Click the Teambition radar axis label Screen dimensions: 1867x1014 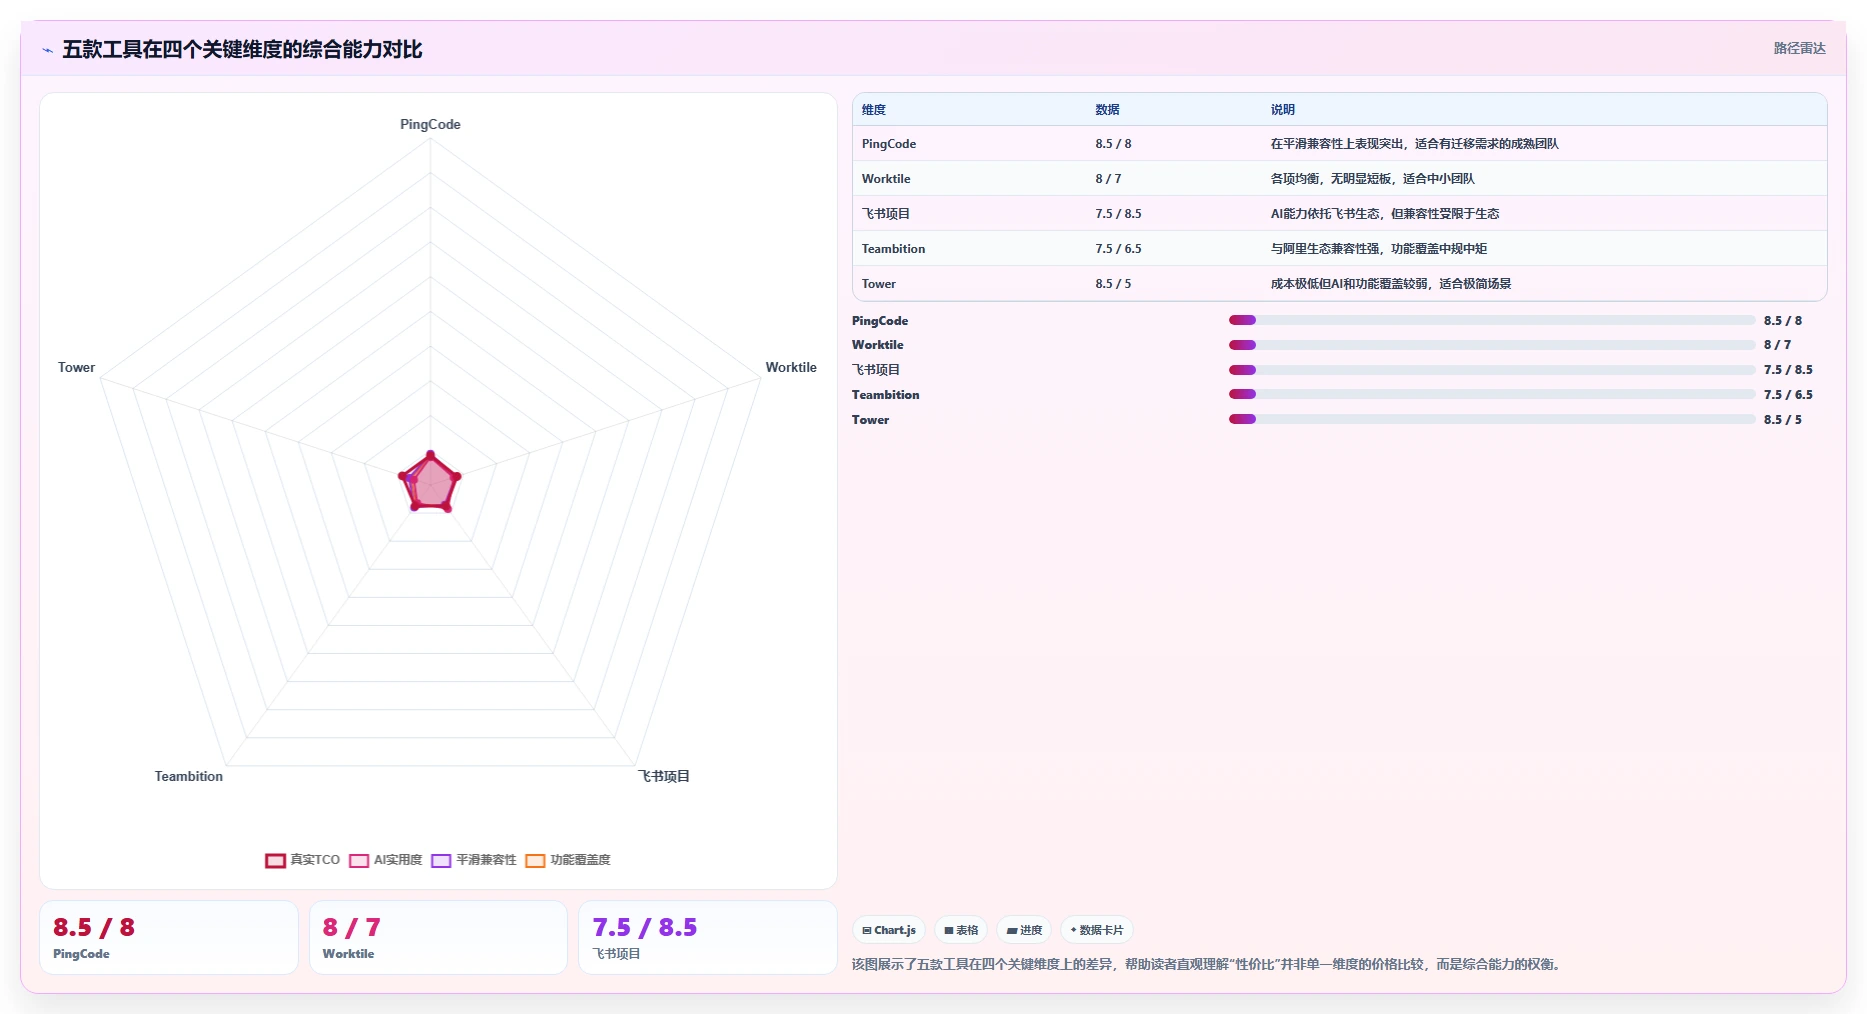[x=189, y=776]
